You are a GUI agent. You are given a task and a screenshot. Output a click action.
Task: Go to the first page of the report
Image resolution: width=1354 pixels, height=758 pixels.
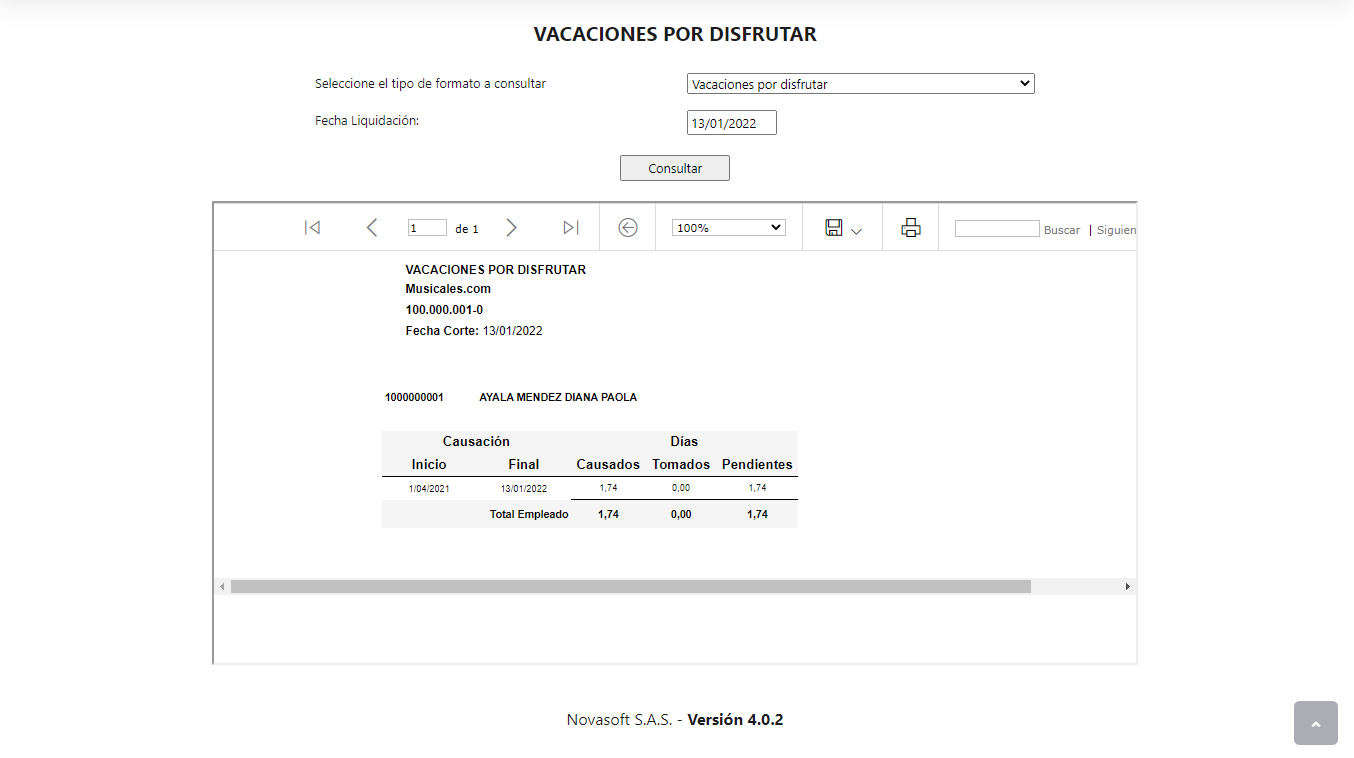coord(312,227)
